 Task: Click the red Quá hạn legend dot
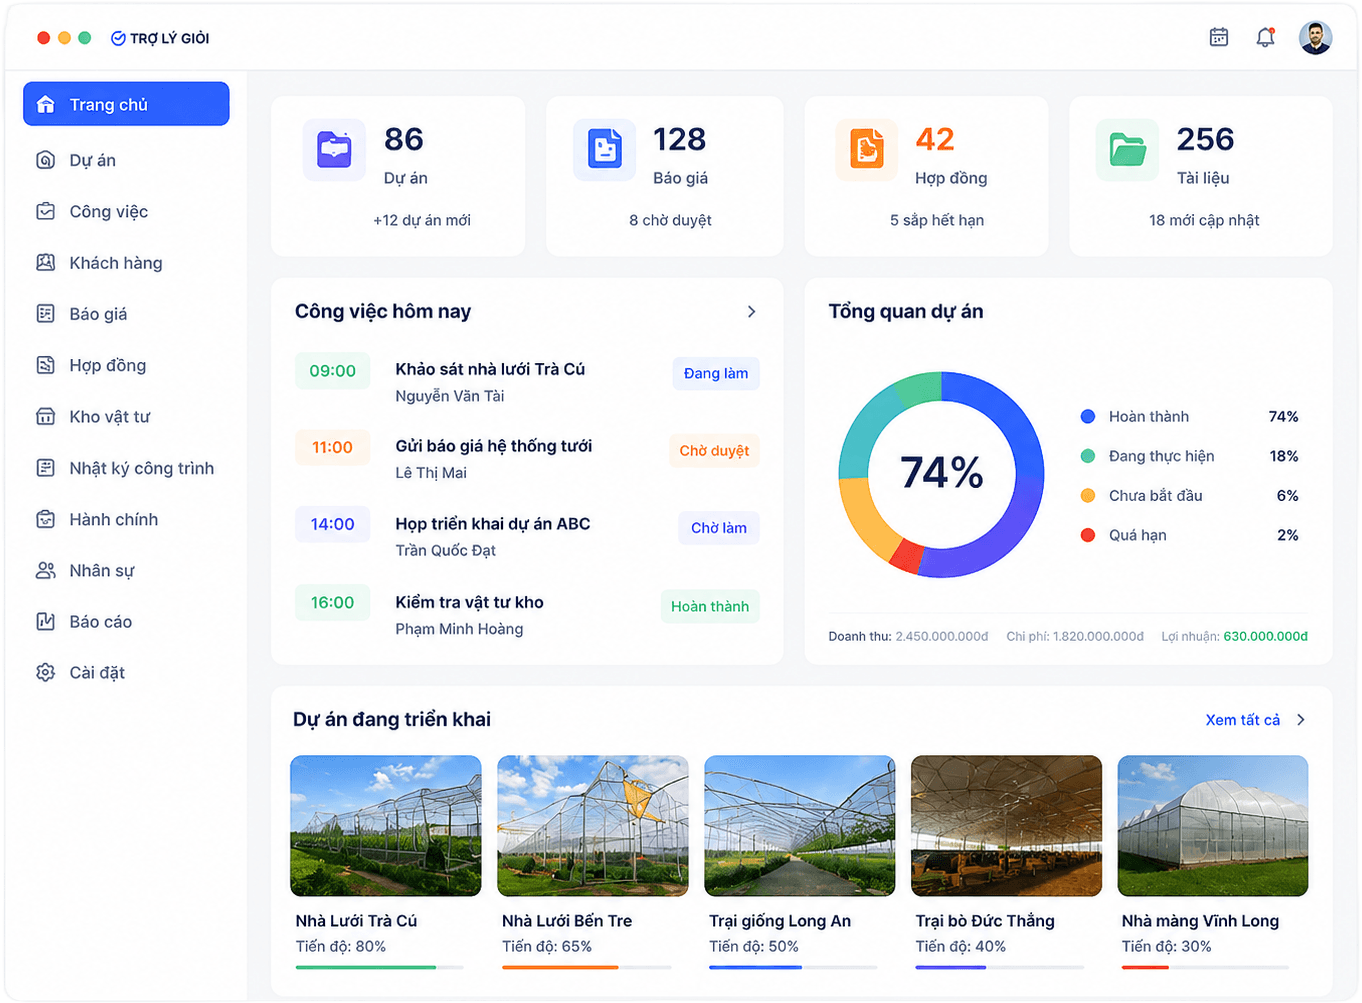coord(1088,535)
